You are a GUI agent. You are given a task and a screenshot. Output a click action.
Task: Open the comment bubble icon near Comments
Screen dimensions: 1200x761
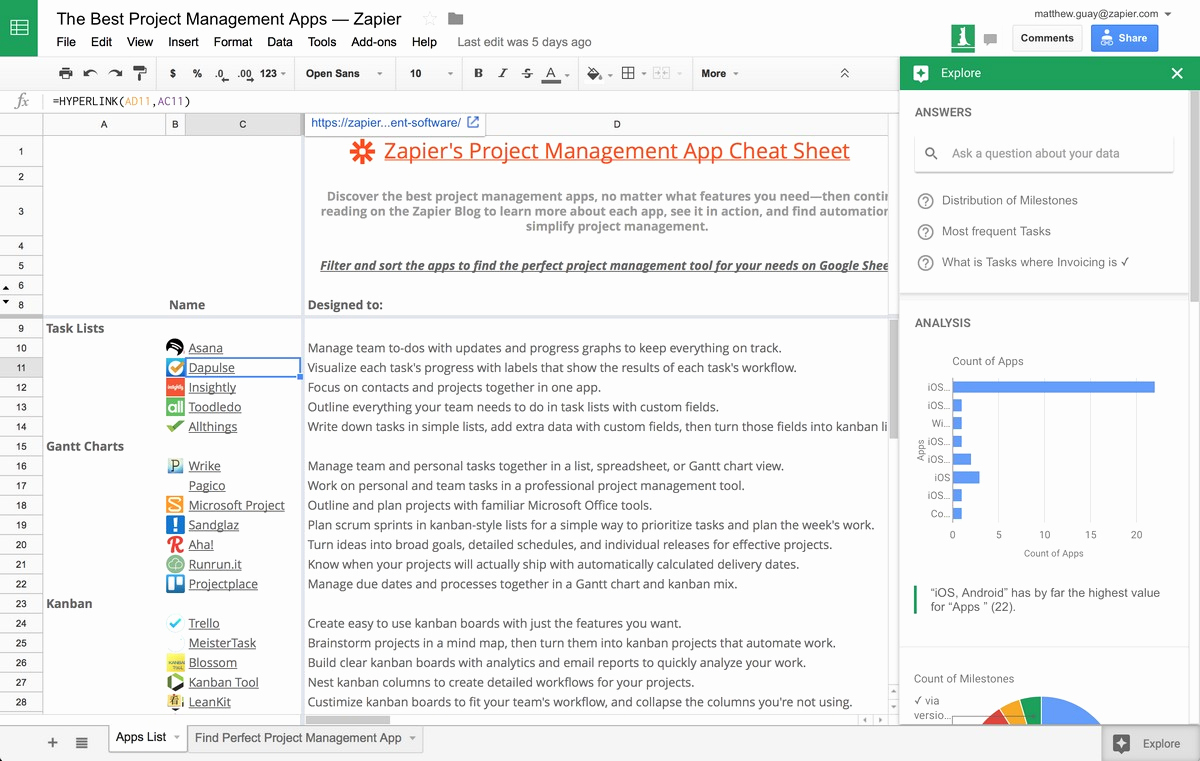tap(990, 39)
